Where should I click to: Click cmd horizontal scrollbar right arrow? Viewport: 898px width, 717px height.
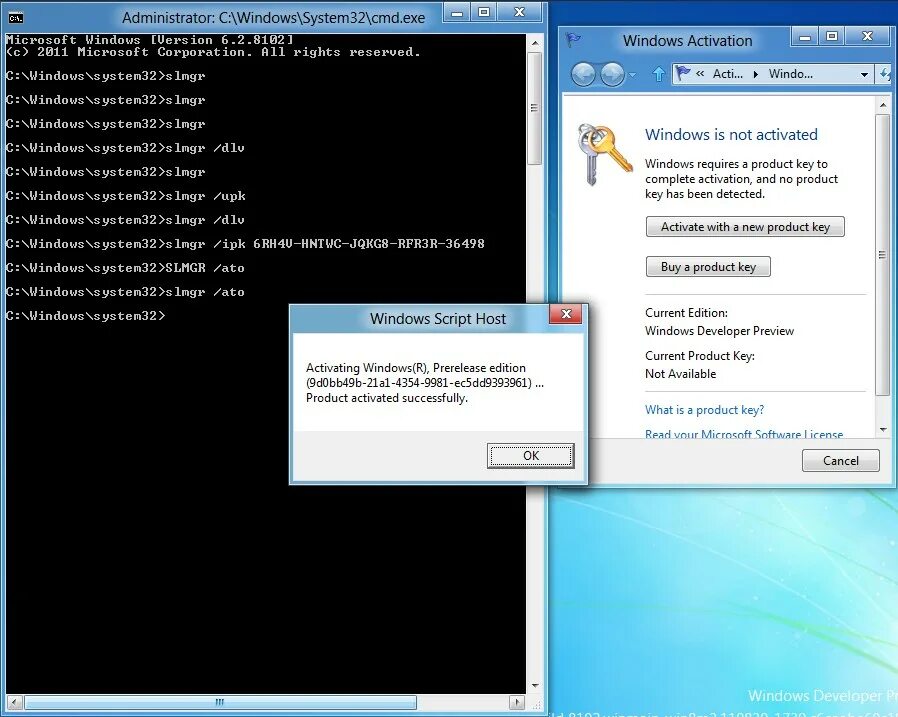tap(517, 702)
